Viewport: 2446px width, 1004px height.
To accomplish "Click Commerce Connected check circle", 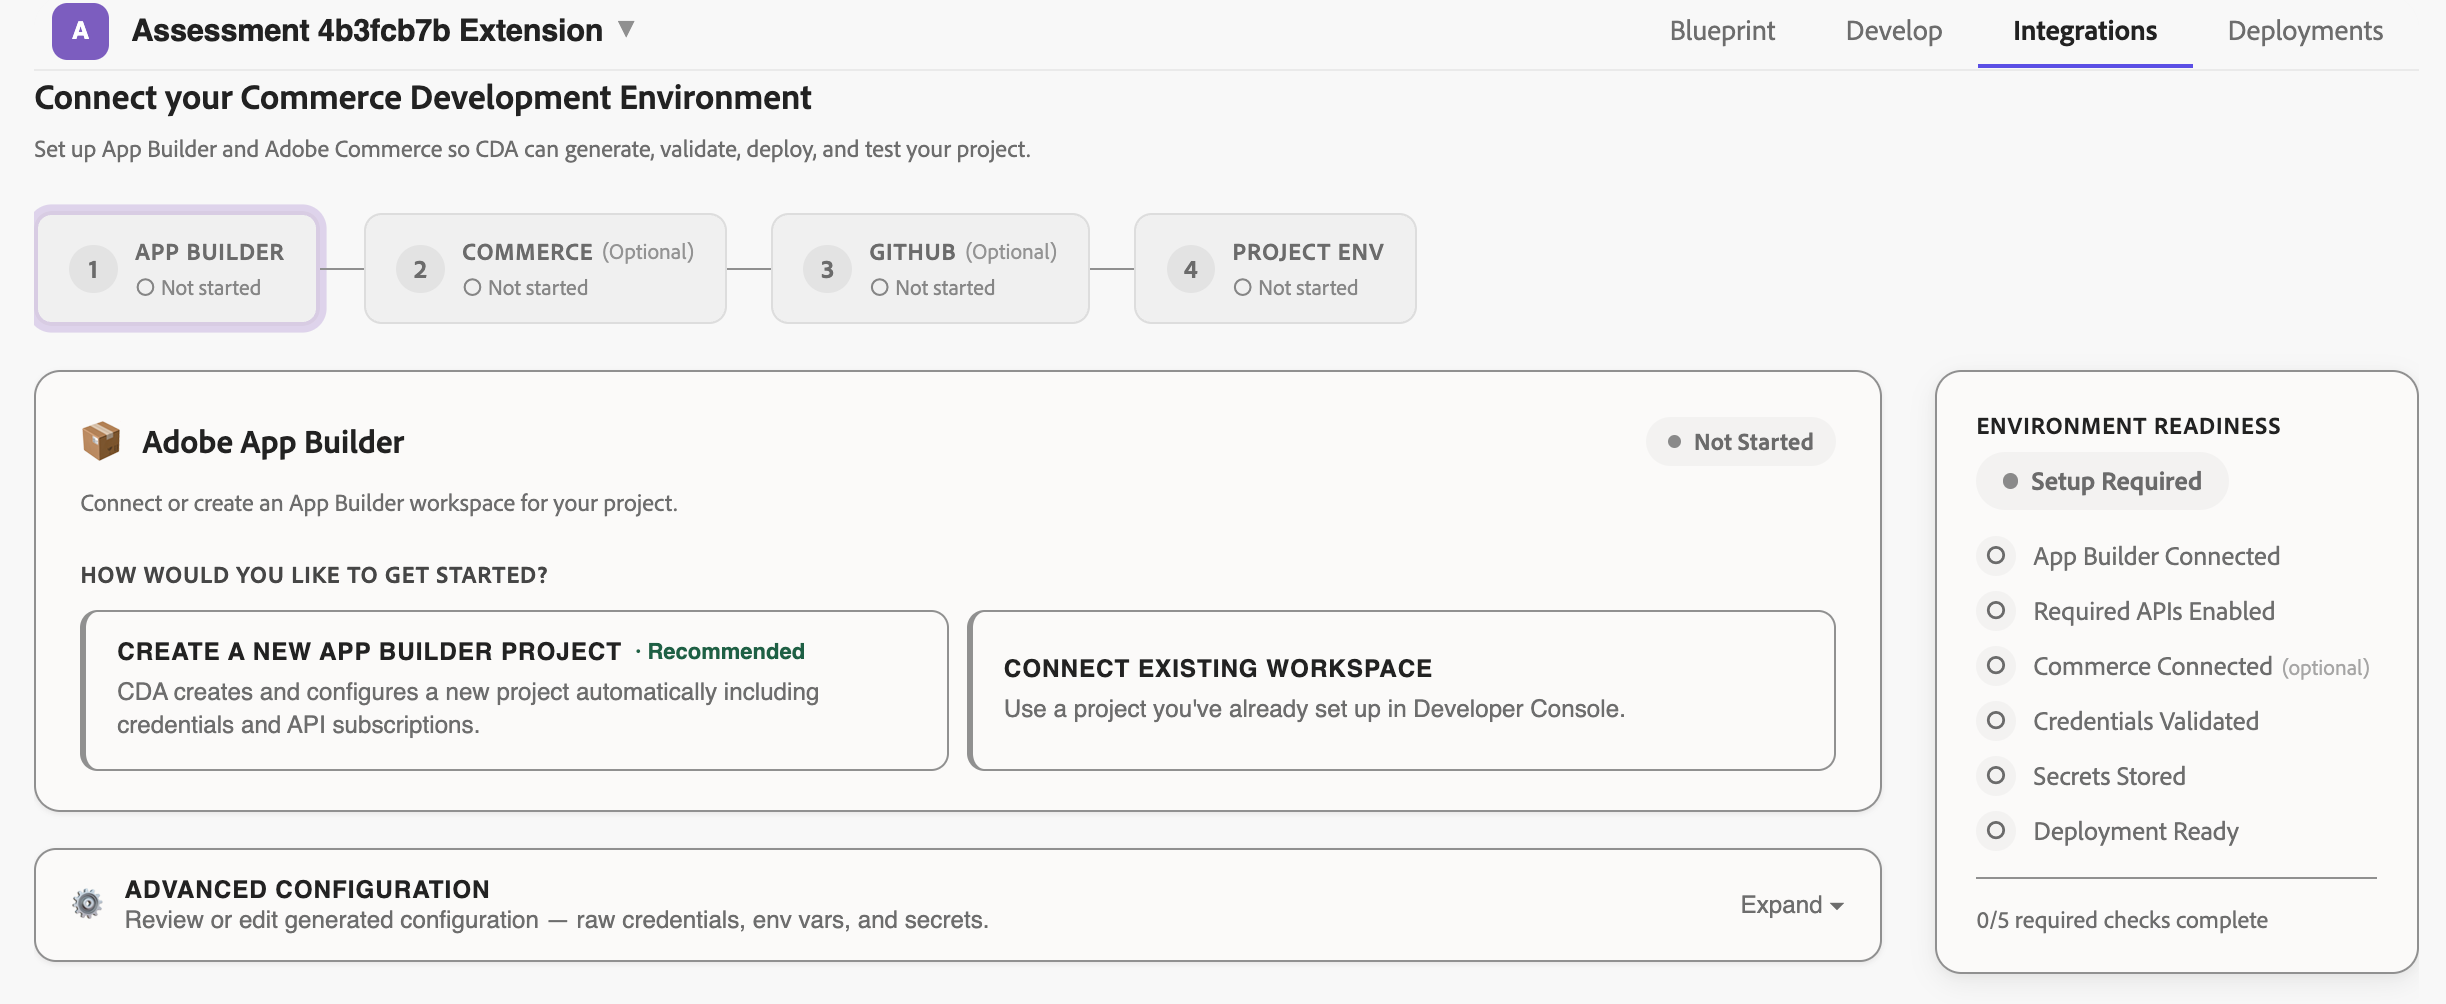I will click(1996, 666).
